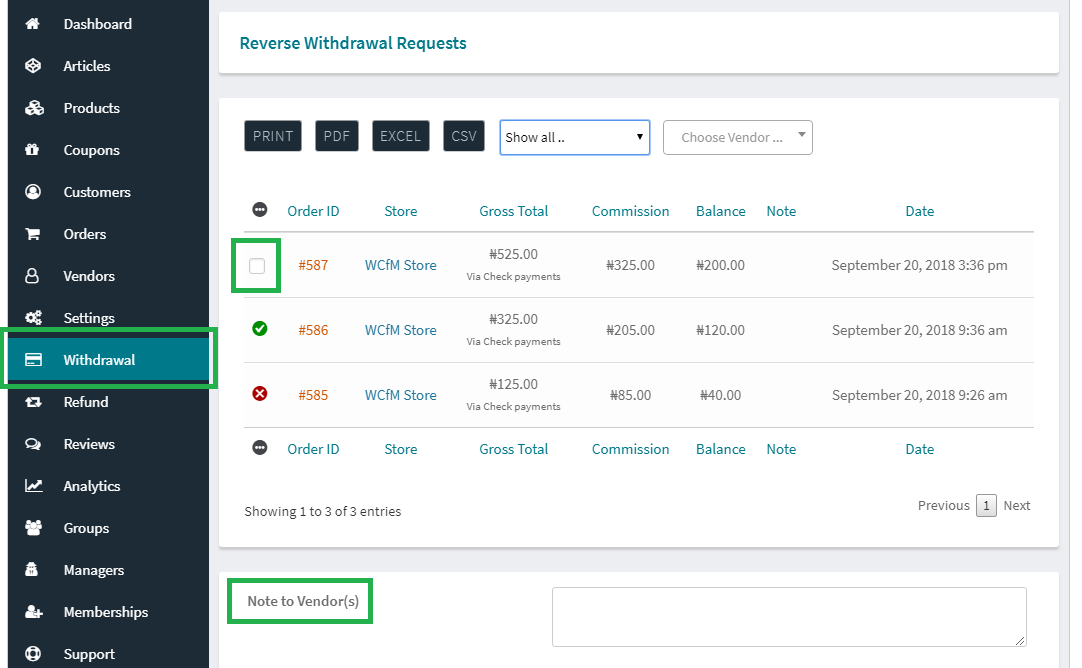This screenshot has height=668, width=1082.
Task: Click the Products cubes icon in sidebar
Action: tap(33, 108)
